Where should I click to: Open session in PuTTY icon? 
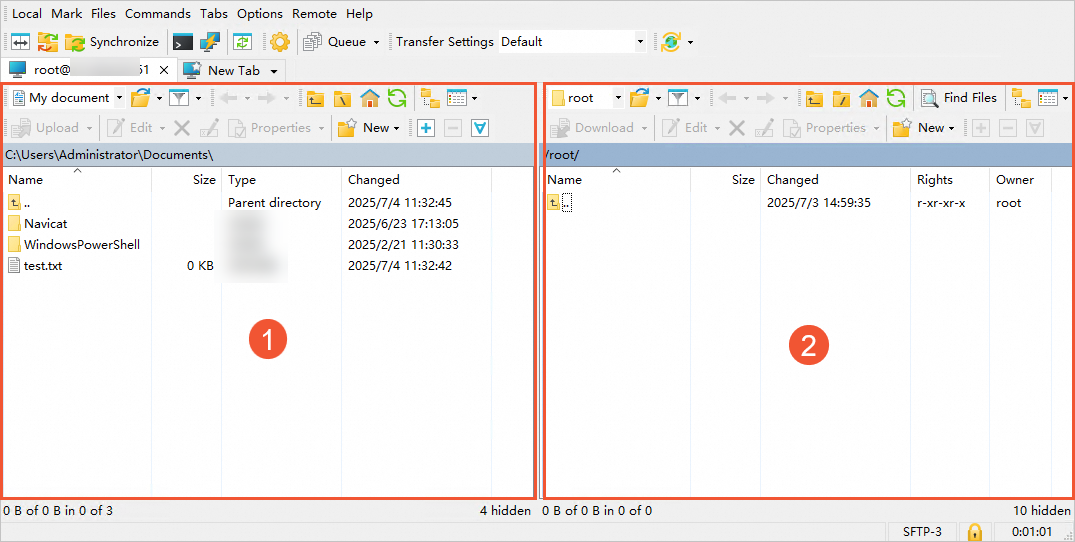[x=209, y=42]
